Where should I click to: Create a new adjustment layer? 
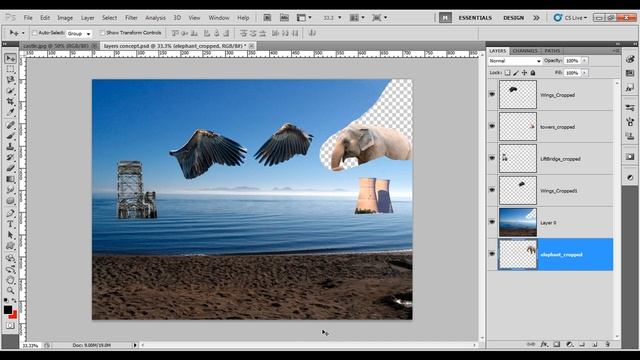pos(569,344)
